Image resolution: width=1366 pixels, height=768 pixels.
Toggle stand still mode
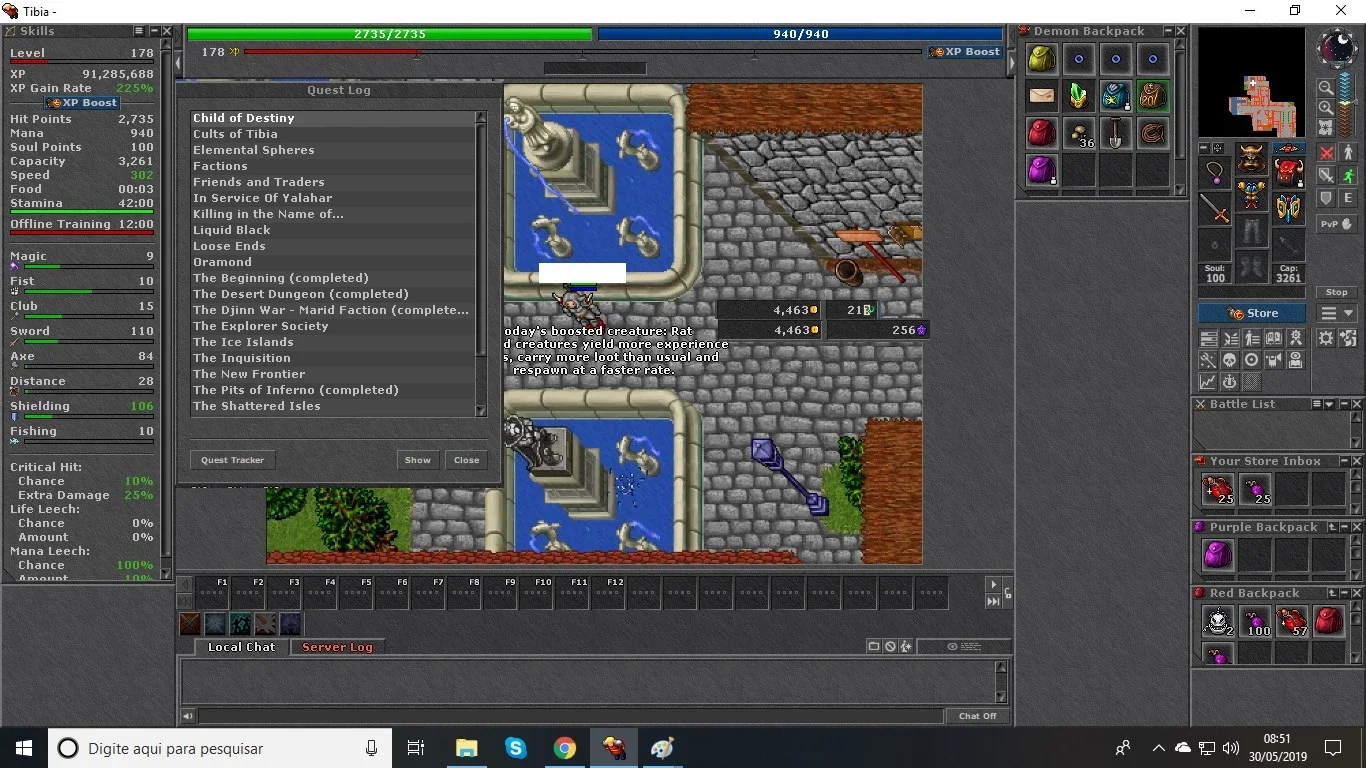coord(1348,152)
